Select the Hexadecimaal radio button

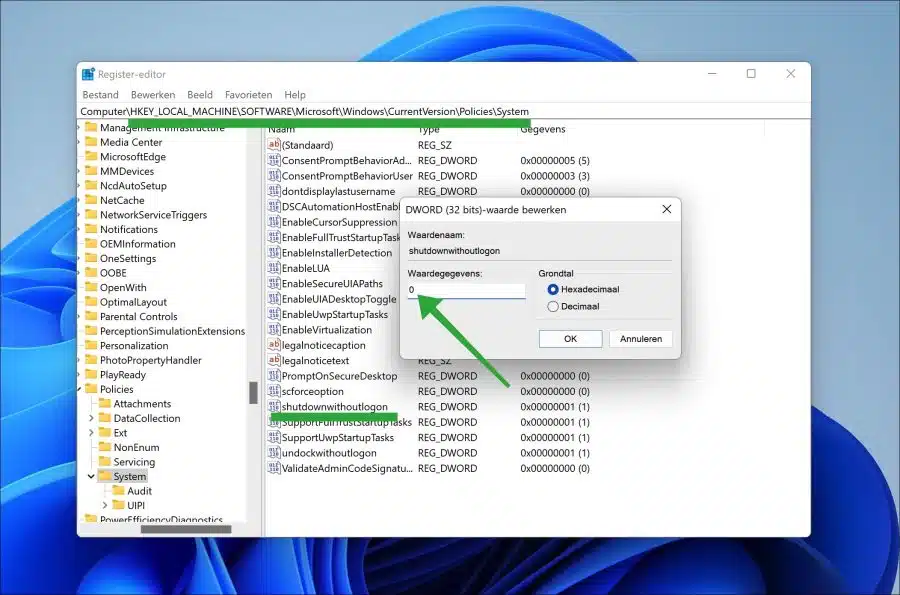pos(553,289)
